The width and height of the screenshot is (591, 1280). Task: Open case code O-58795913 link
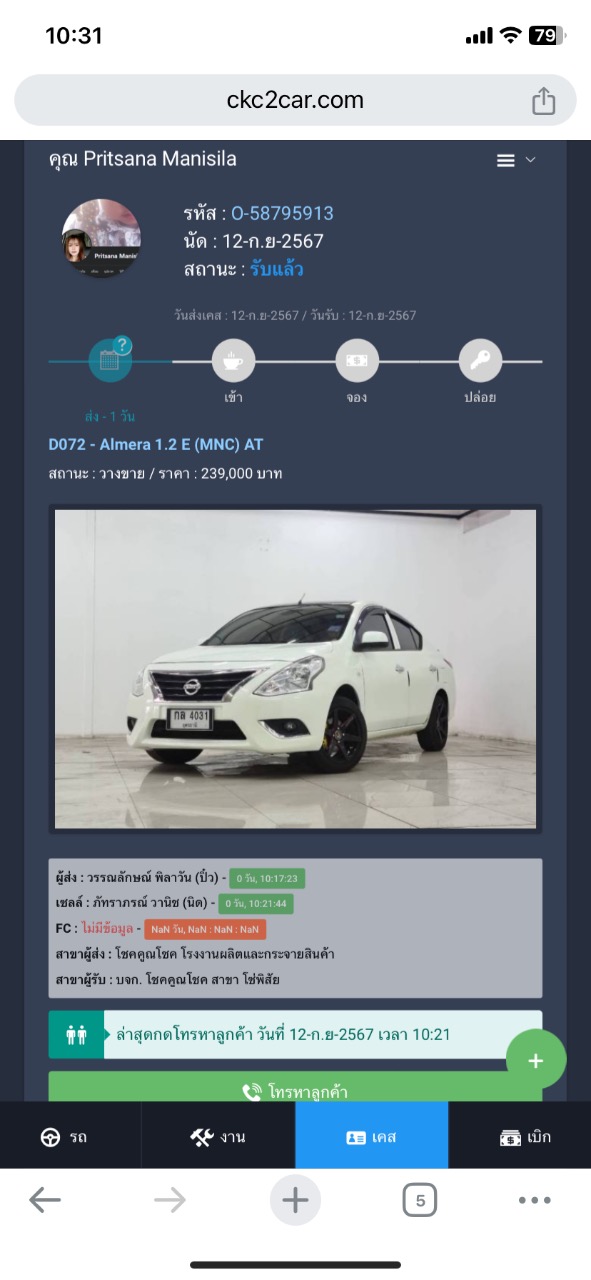pyautogui.click(x=282, y=213)
